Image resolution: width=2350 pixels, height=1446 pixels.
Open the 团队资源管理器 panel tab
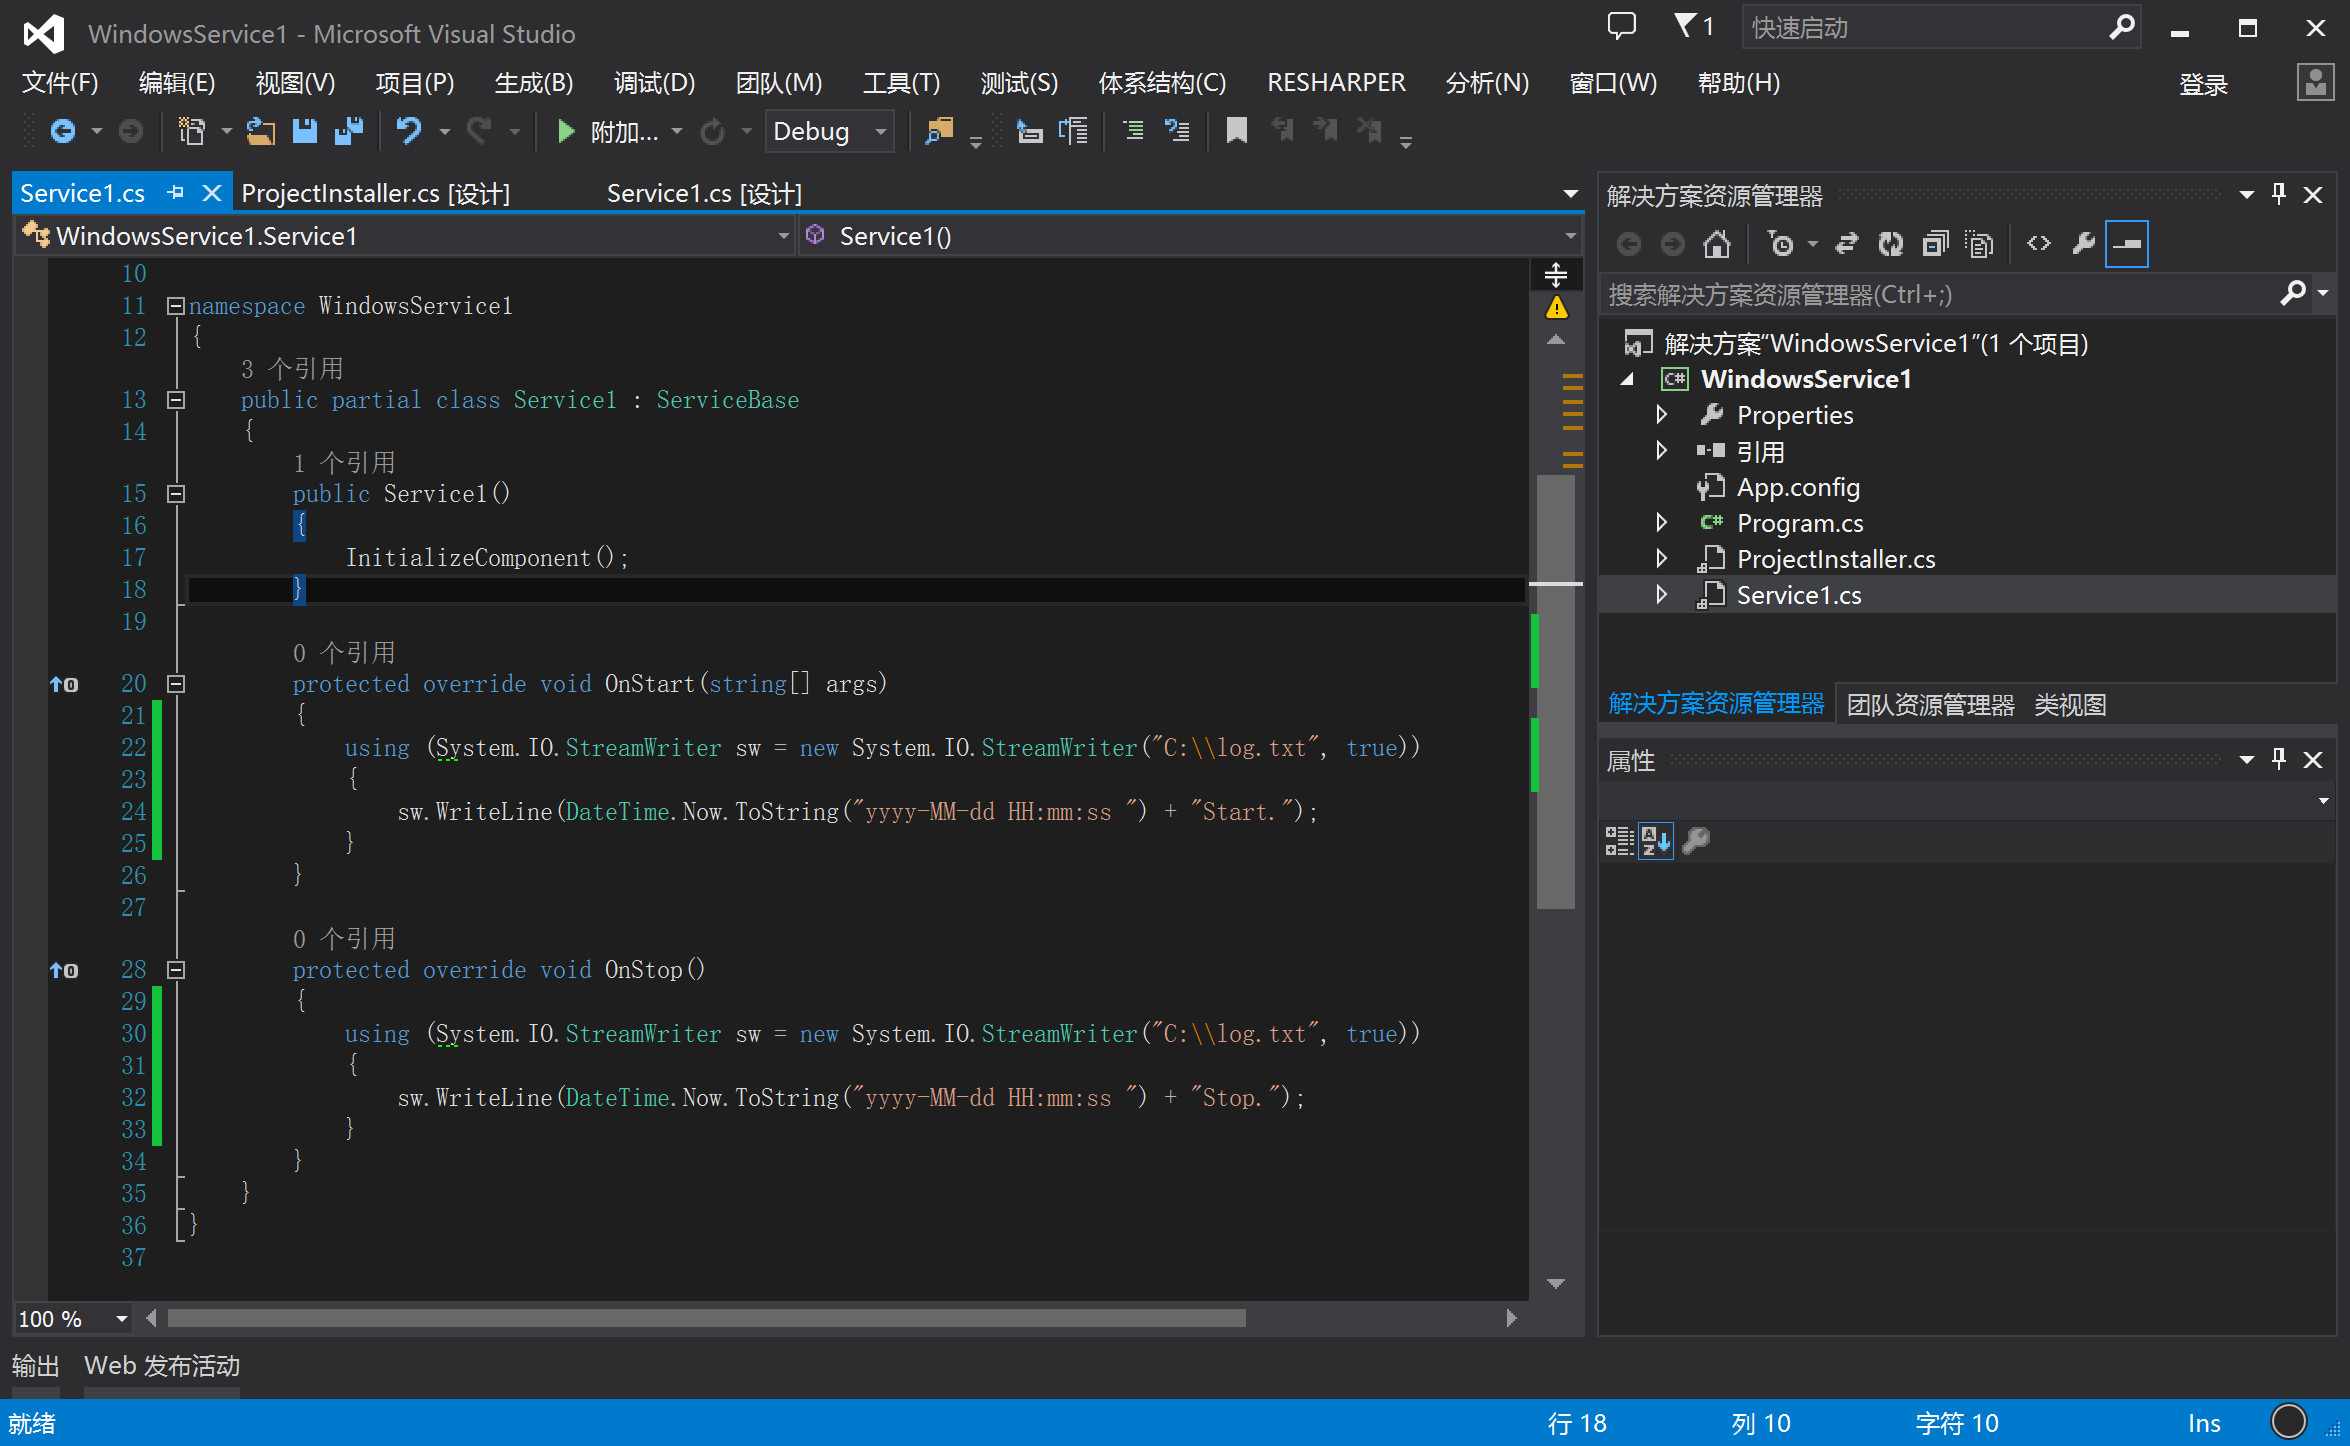1929,705
